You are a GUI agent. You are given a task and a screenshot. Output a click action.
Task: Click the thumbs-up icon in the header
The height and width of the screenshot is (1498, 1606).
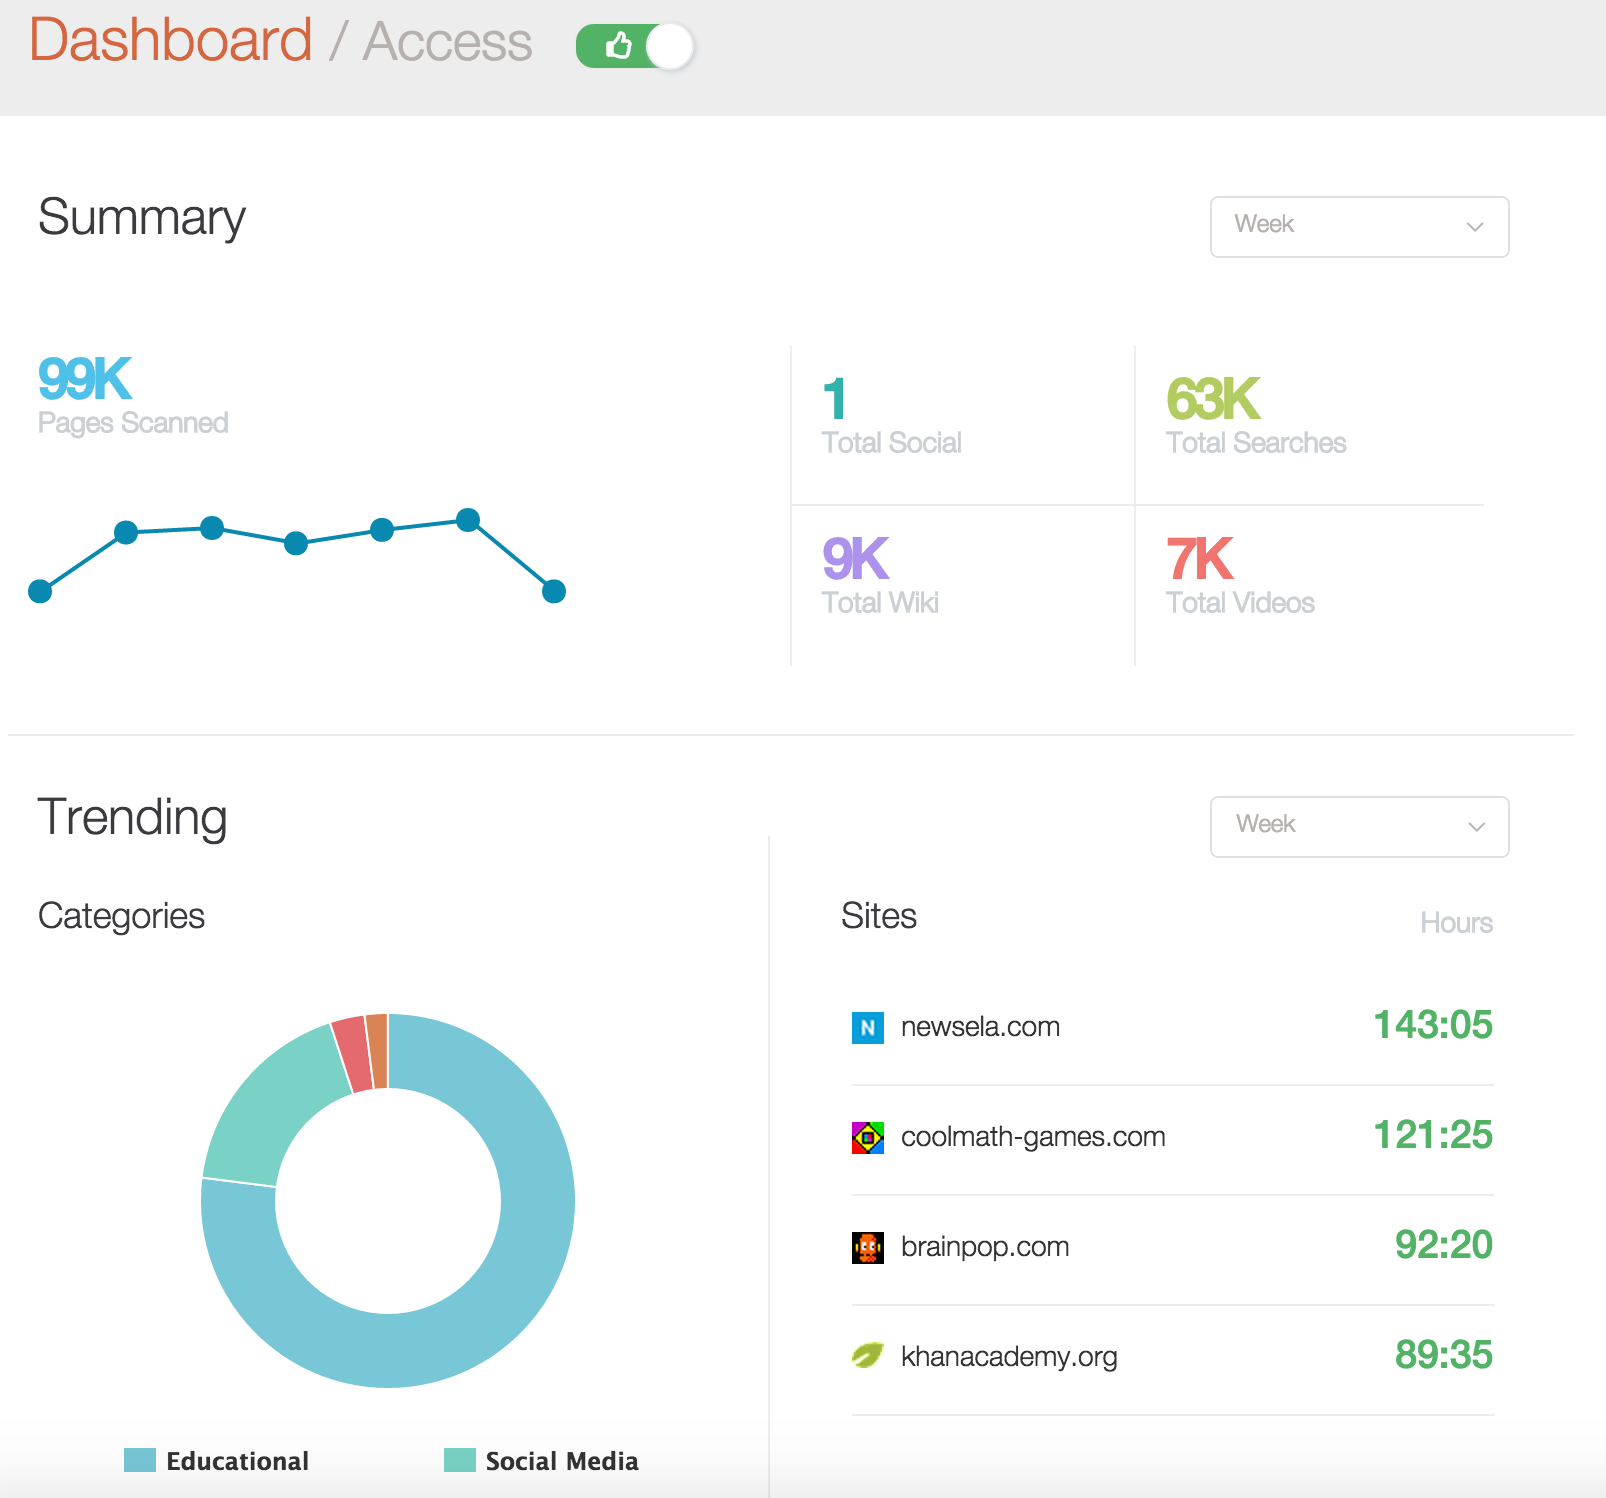tap(619, 46)
